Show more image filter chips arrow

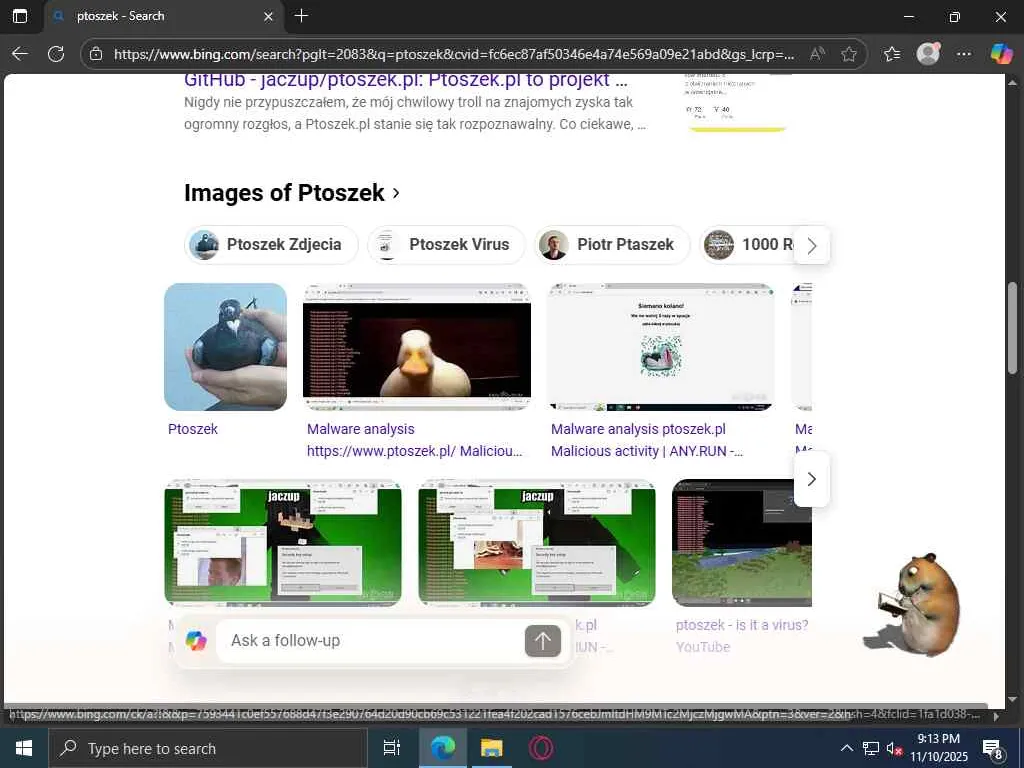(812, 246)
